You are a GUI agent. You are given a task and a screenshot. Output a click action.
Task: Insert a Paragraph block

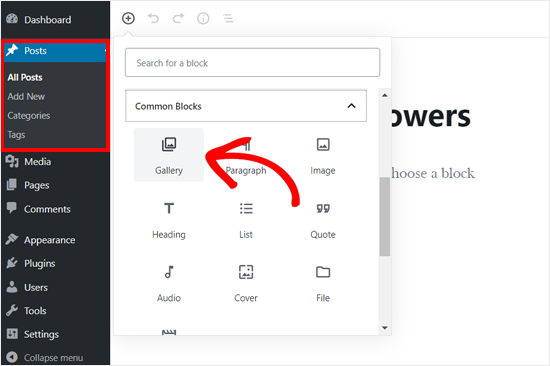tap(246, 155)
